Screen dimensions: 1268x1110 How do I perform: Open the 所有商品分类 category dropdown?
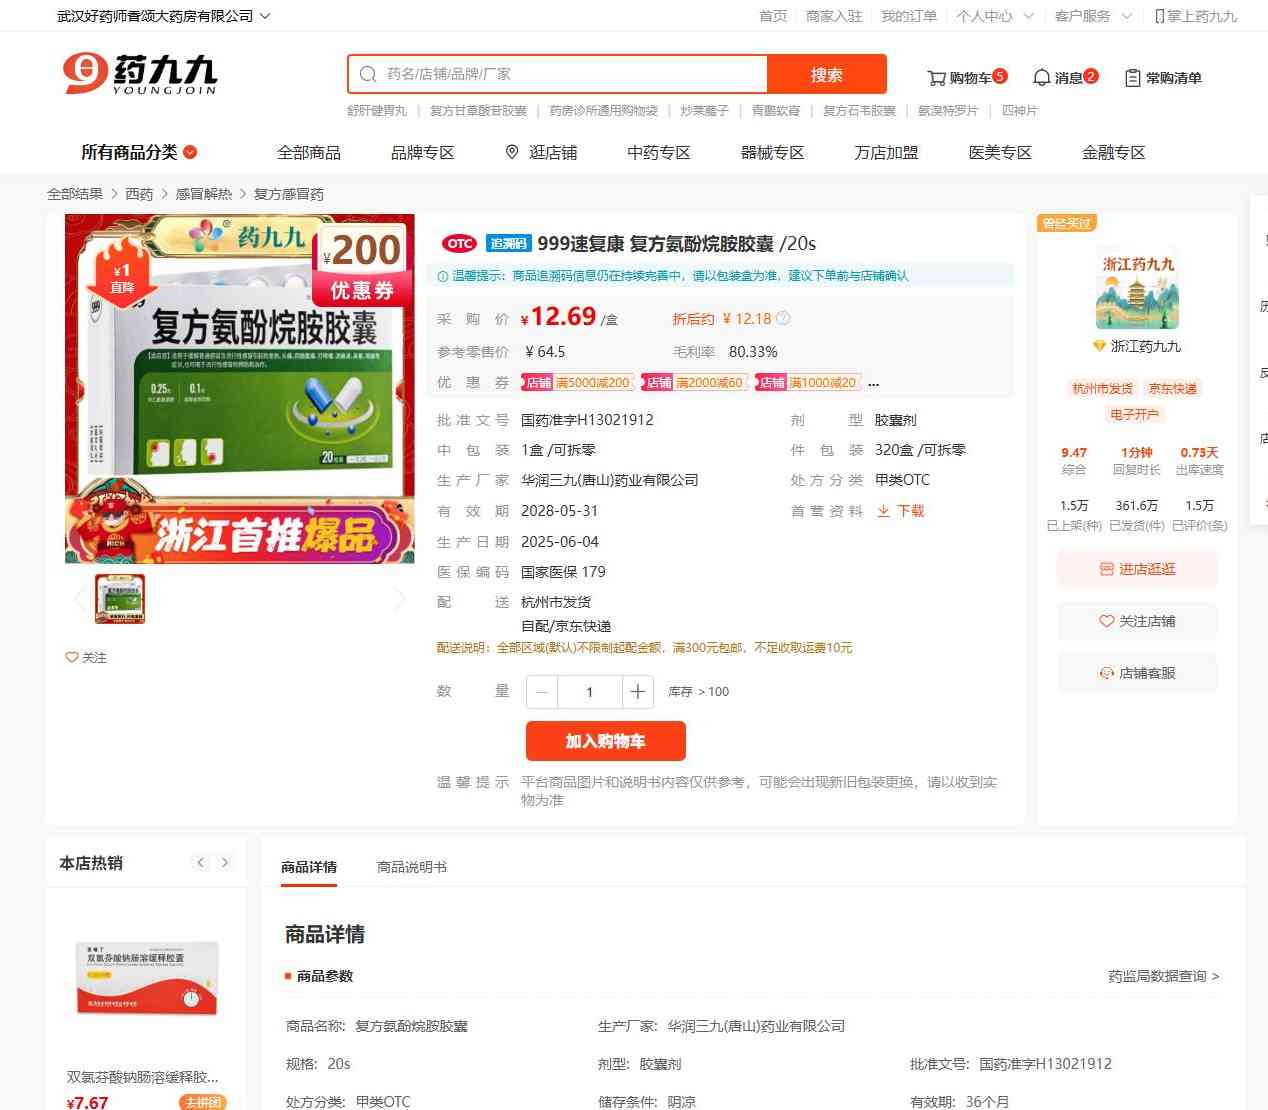point(139,152)
